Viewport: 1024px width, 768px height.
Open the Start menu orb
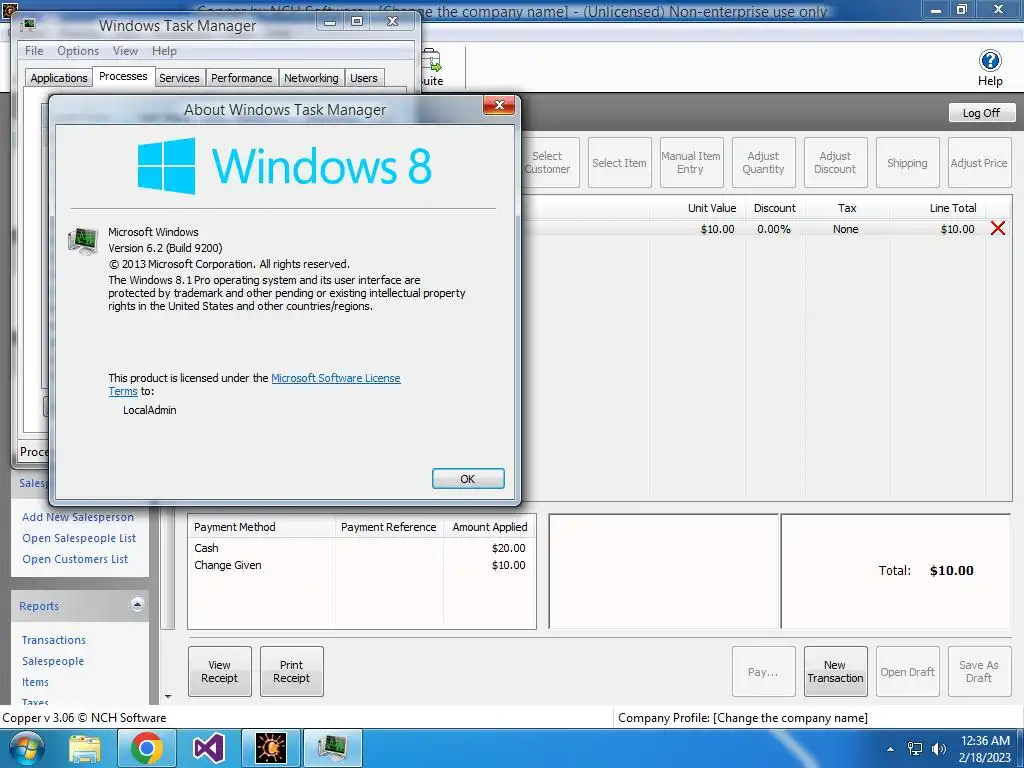(x=27, y=748)
